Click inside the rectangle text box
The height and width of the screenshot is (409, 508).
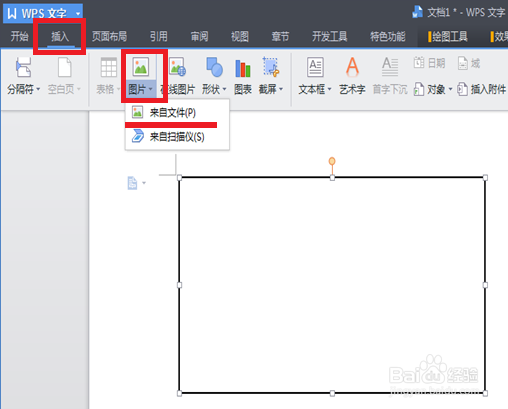[332, 285]
